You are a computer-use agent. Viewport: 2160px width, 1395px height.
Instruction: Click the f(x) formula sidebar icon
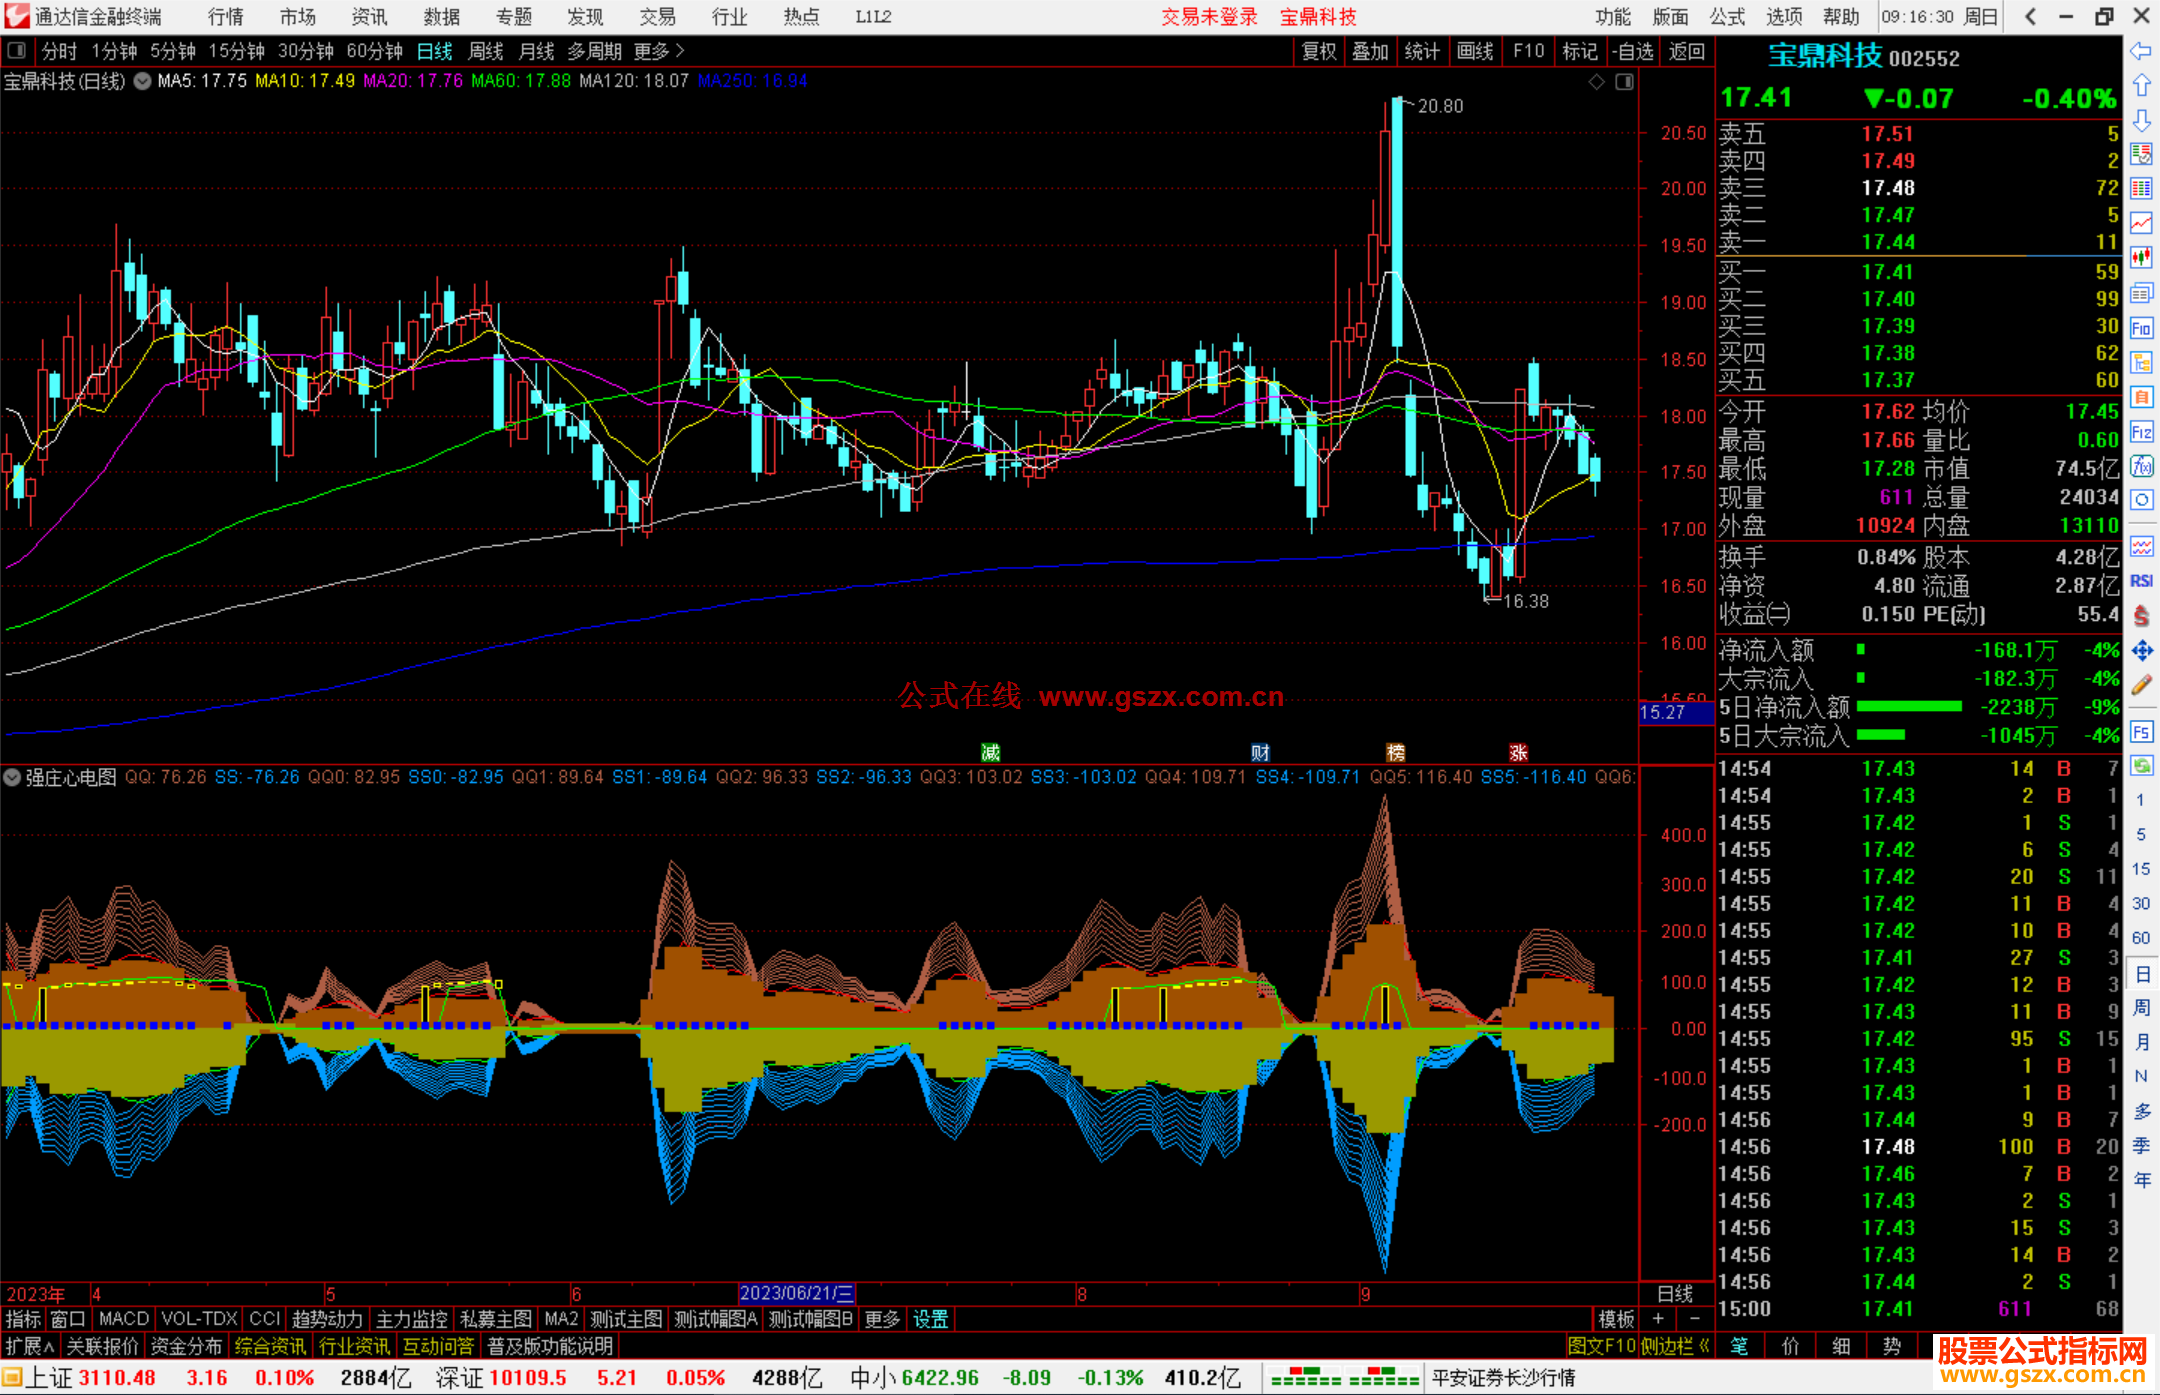[x=2141, y=466]
